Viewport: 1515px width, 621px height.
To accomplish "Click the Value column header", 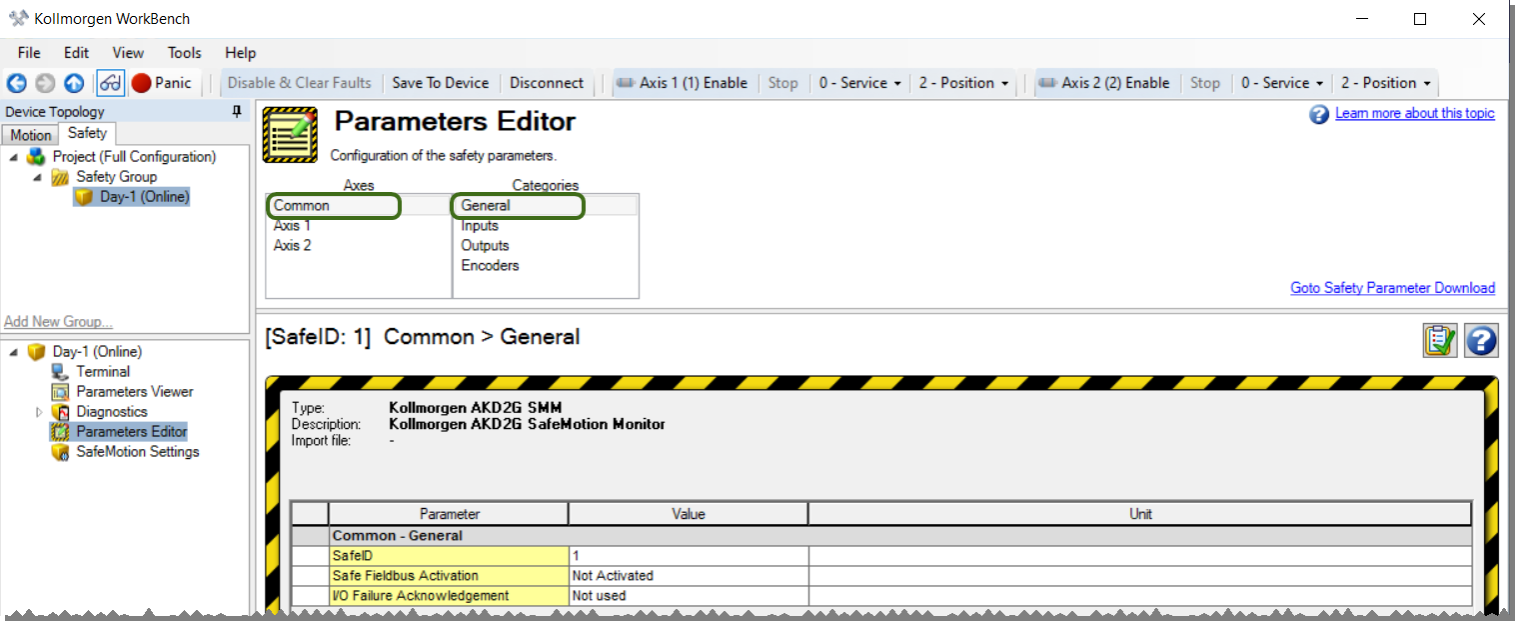I will [x=688, y=514].
